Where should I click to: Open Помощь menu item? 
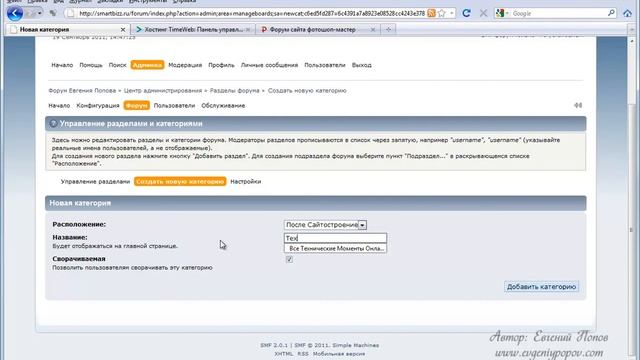coord(91,65)
